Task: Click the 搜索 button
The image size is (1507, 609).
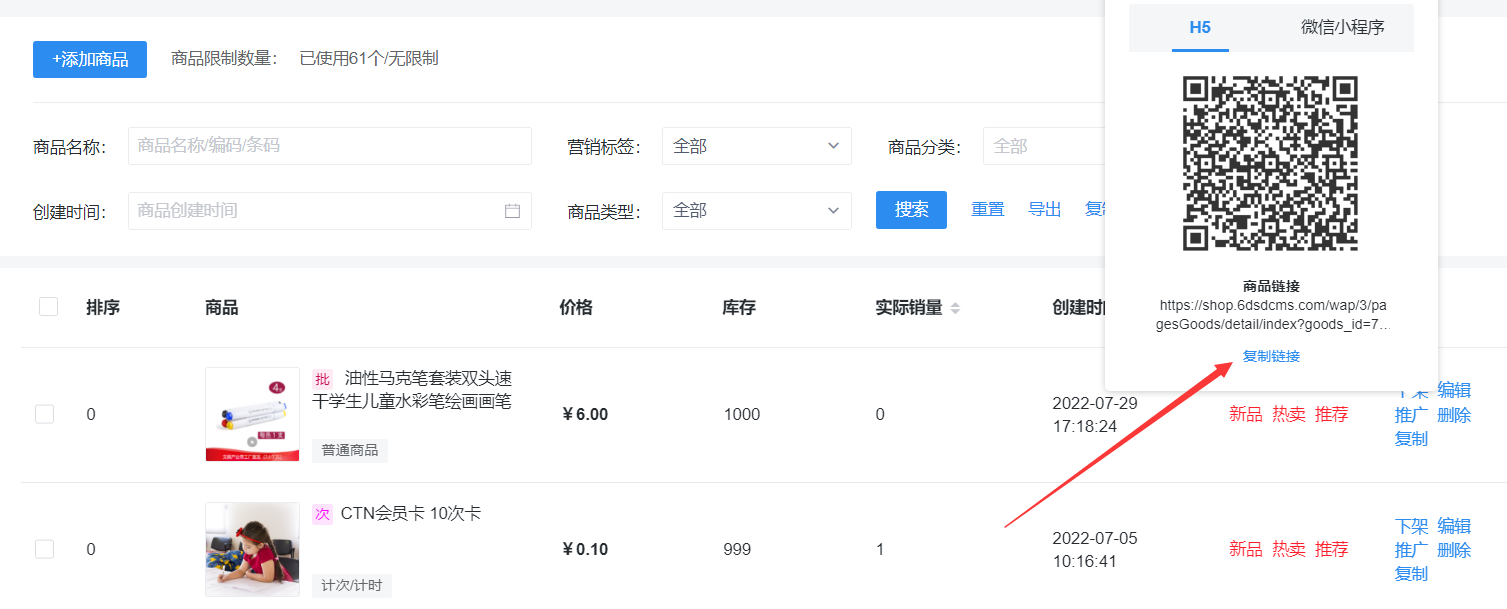Action: tap(911, 210)
